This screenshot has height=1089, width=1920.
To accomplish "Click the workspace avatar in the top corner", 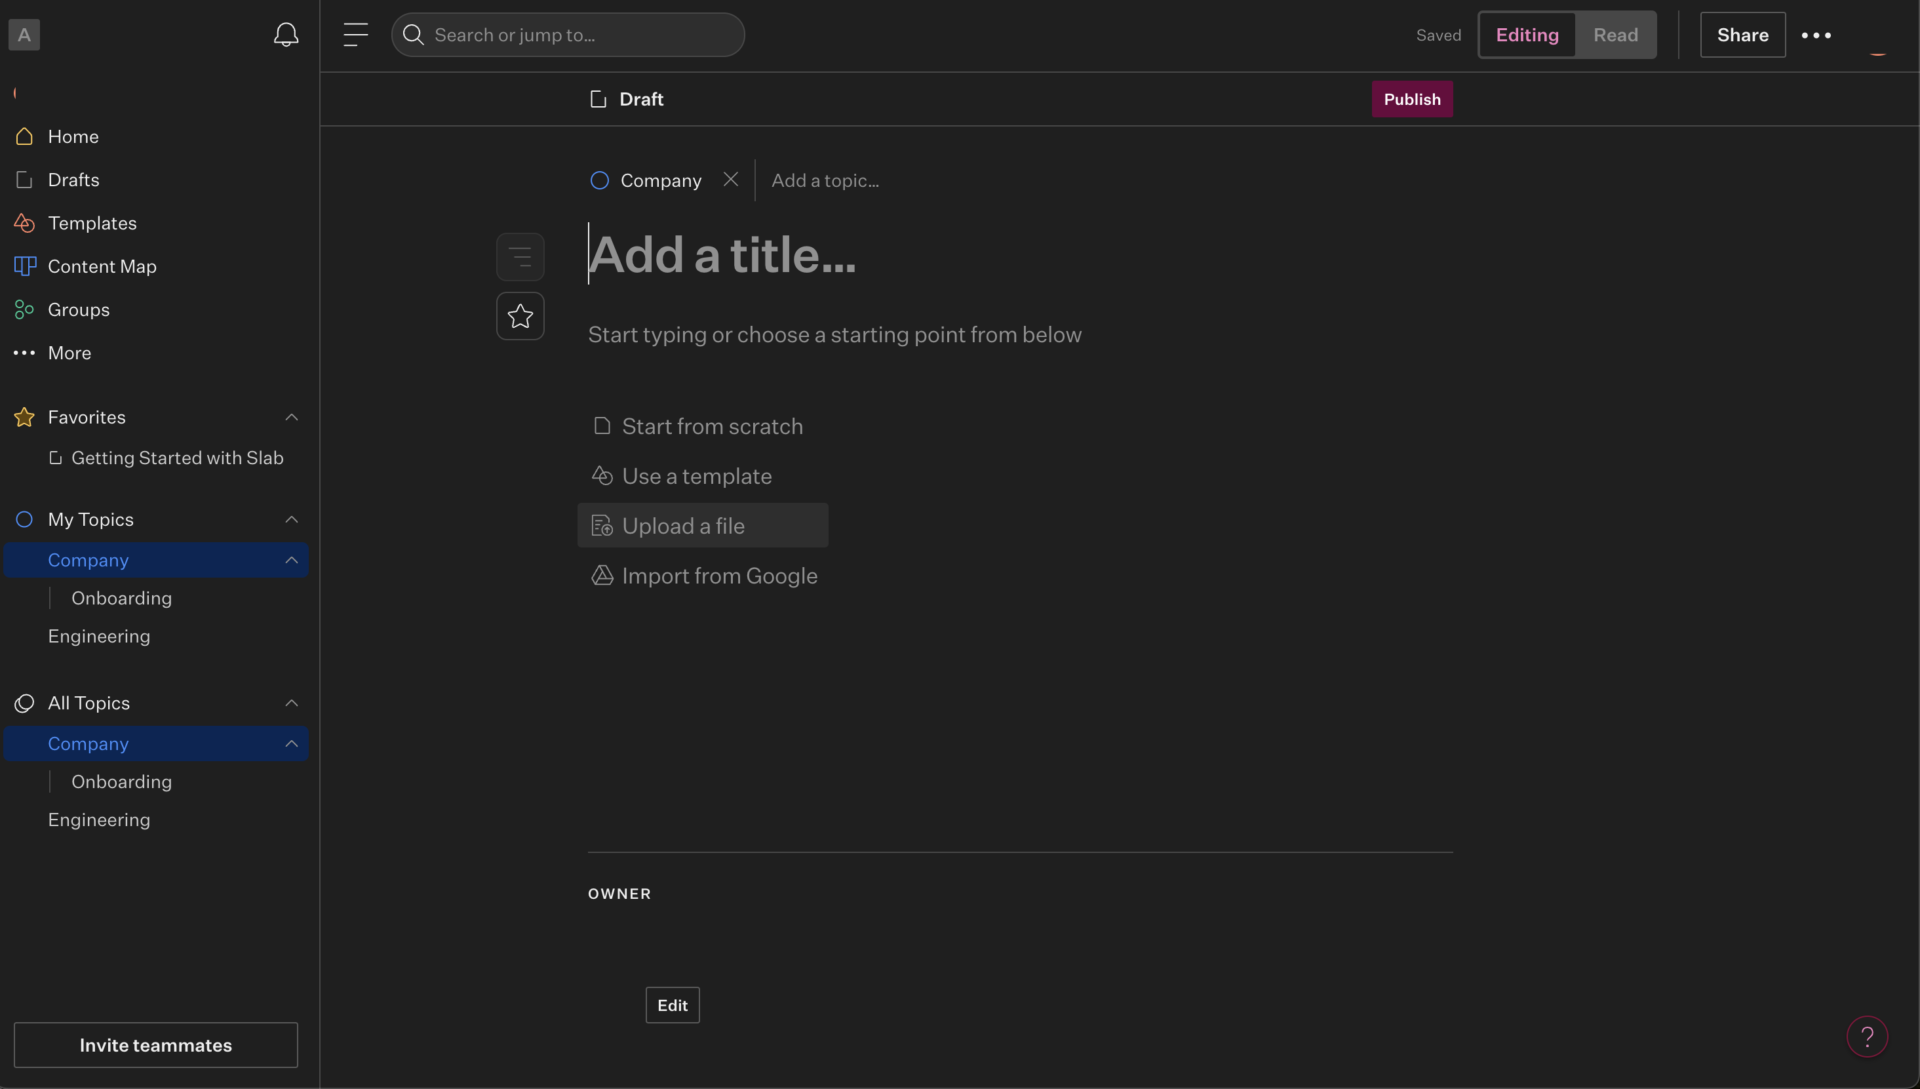I will [x=24, y=34].
